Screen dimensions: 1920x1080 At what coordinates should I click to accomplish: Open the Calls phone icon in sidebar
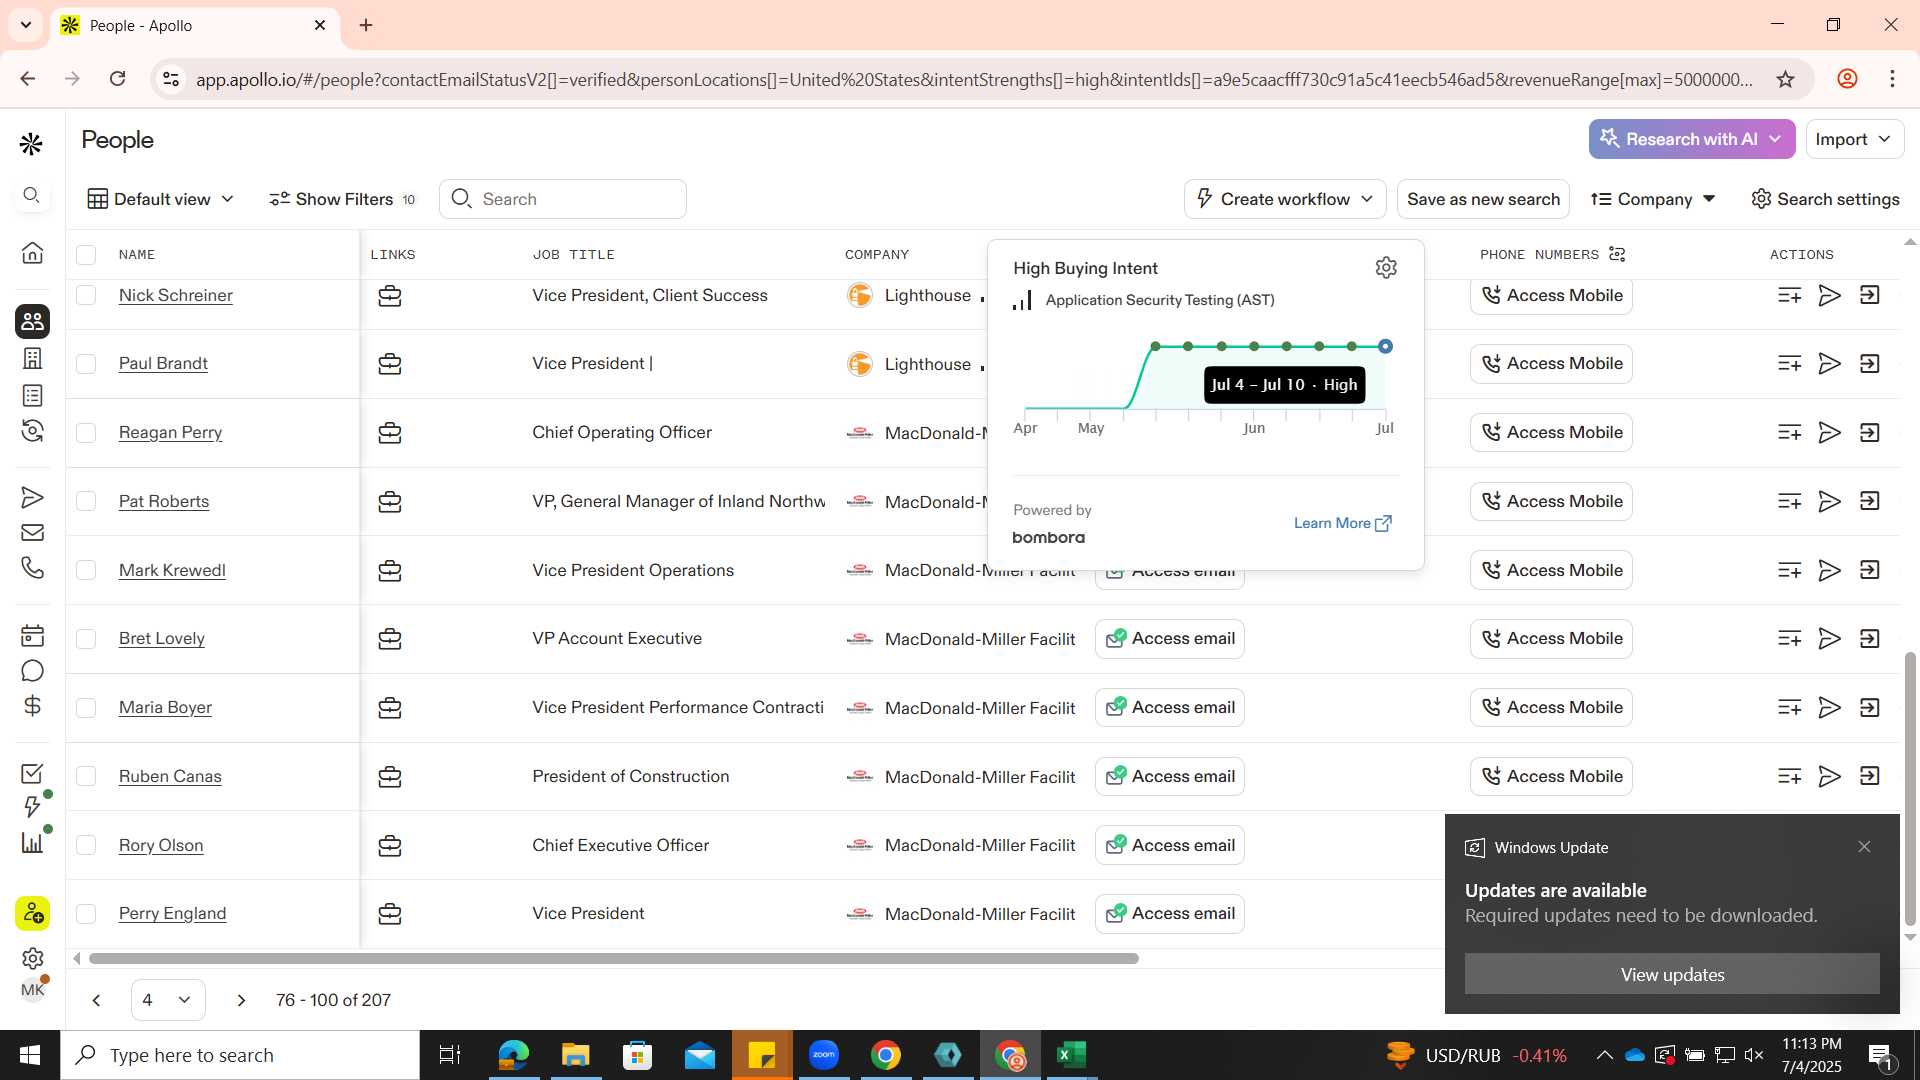coord(32,568)
